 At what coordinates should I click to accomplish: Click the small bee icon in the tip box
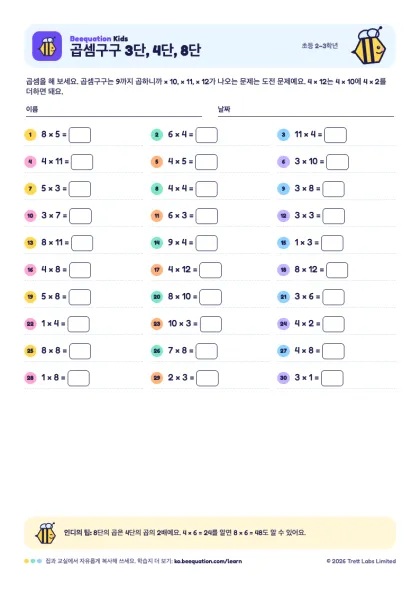pyautogui.click(x=46, y=533)
